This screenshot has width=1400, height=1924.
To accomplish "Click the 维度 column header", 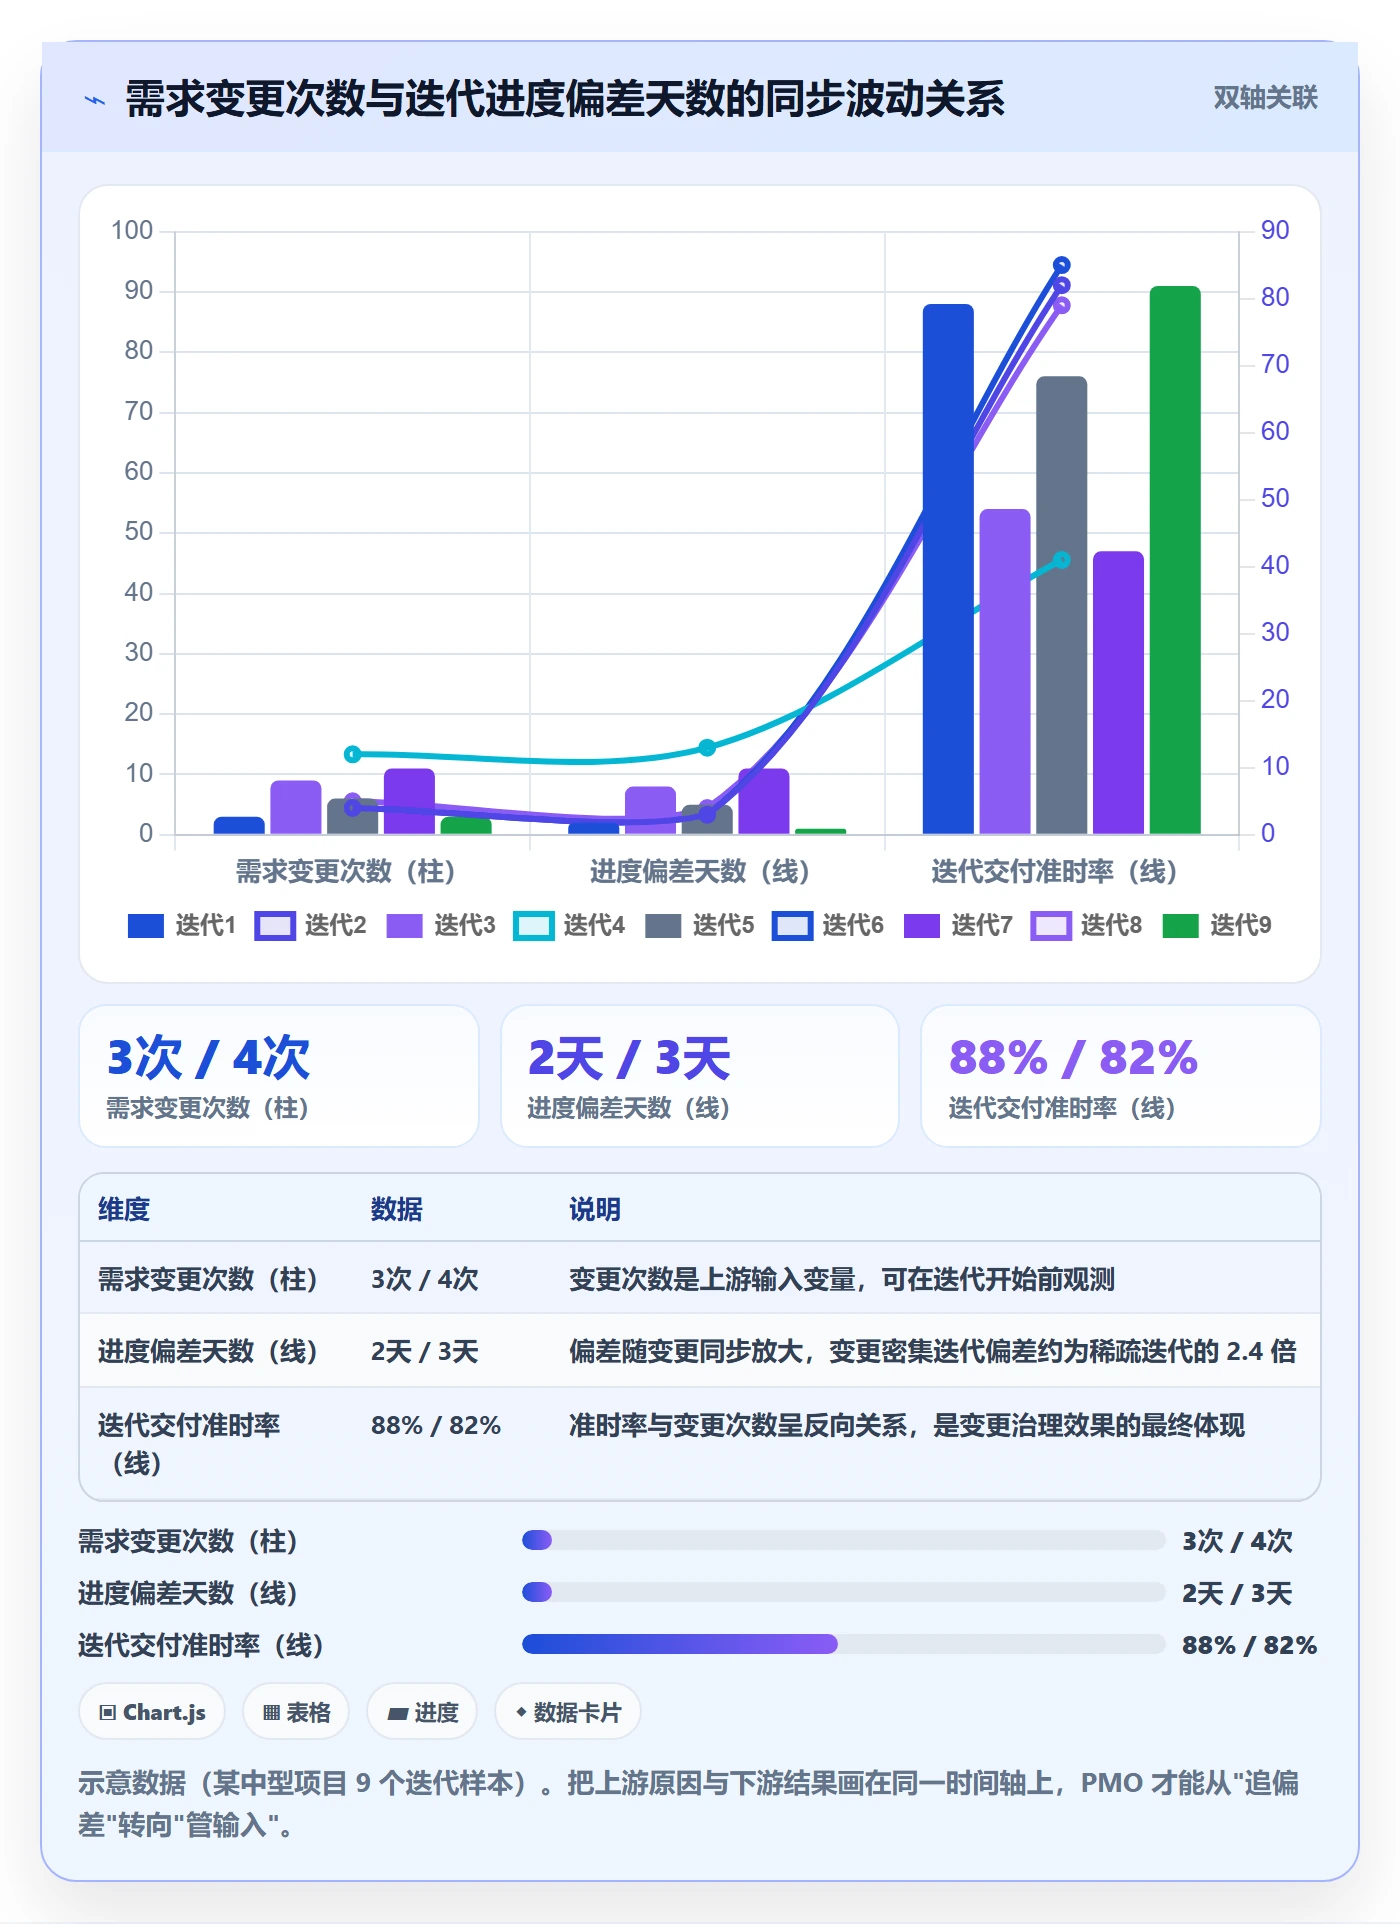I will [x=124, y=1209].
